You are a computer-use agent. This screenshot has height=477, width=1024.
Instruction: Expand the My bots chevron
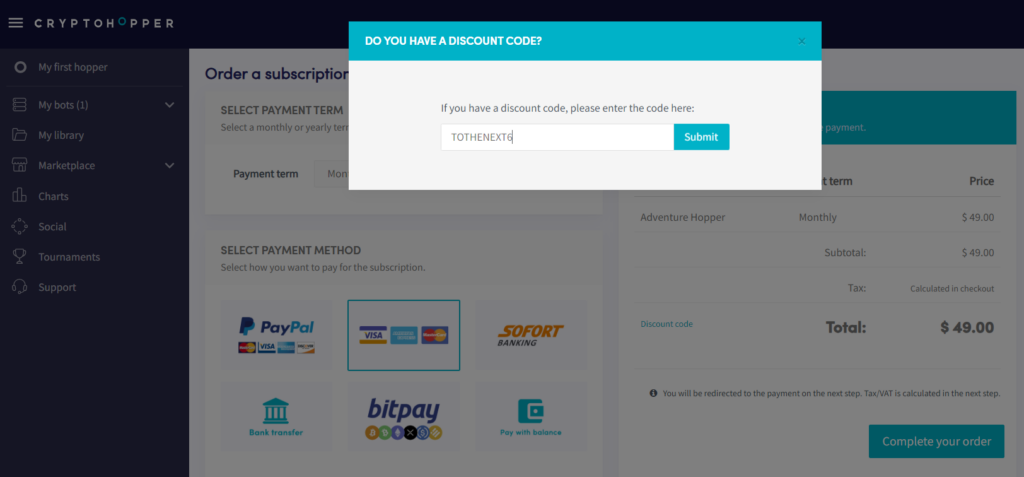[170, 105]
